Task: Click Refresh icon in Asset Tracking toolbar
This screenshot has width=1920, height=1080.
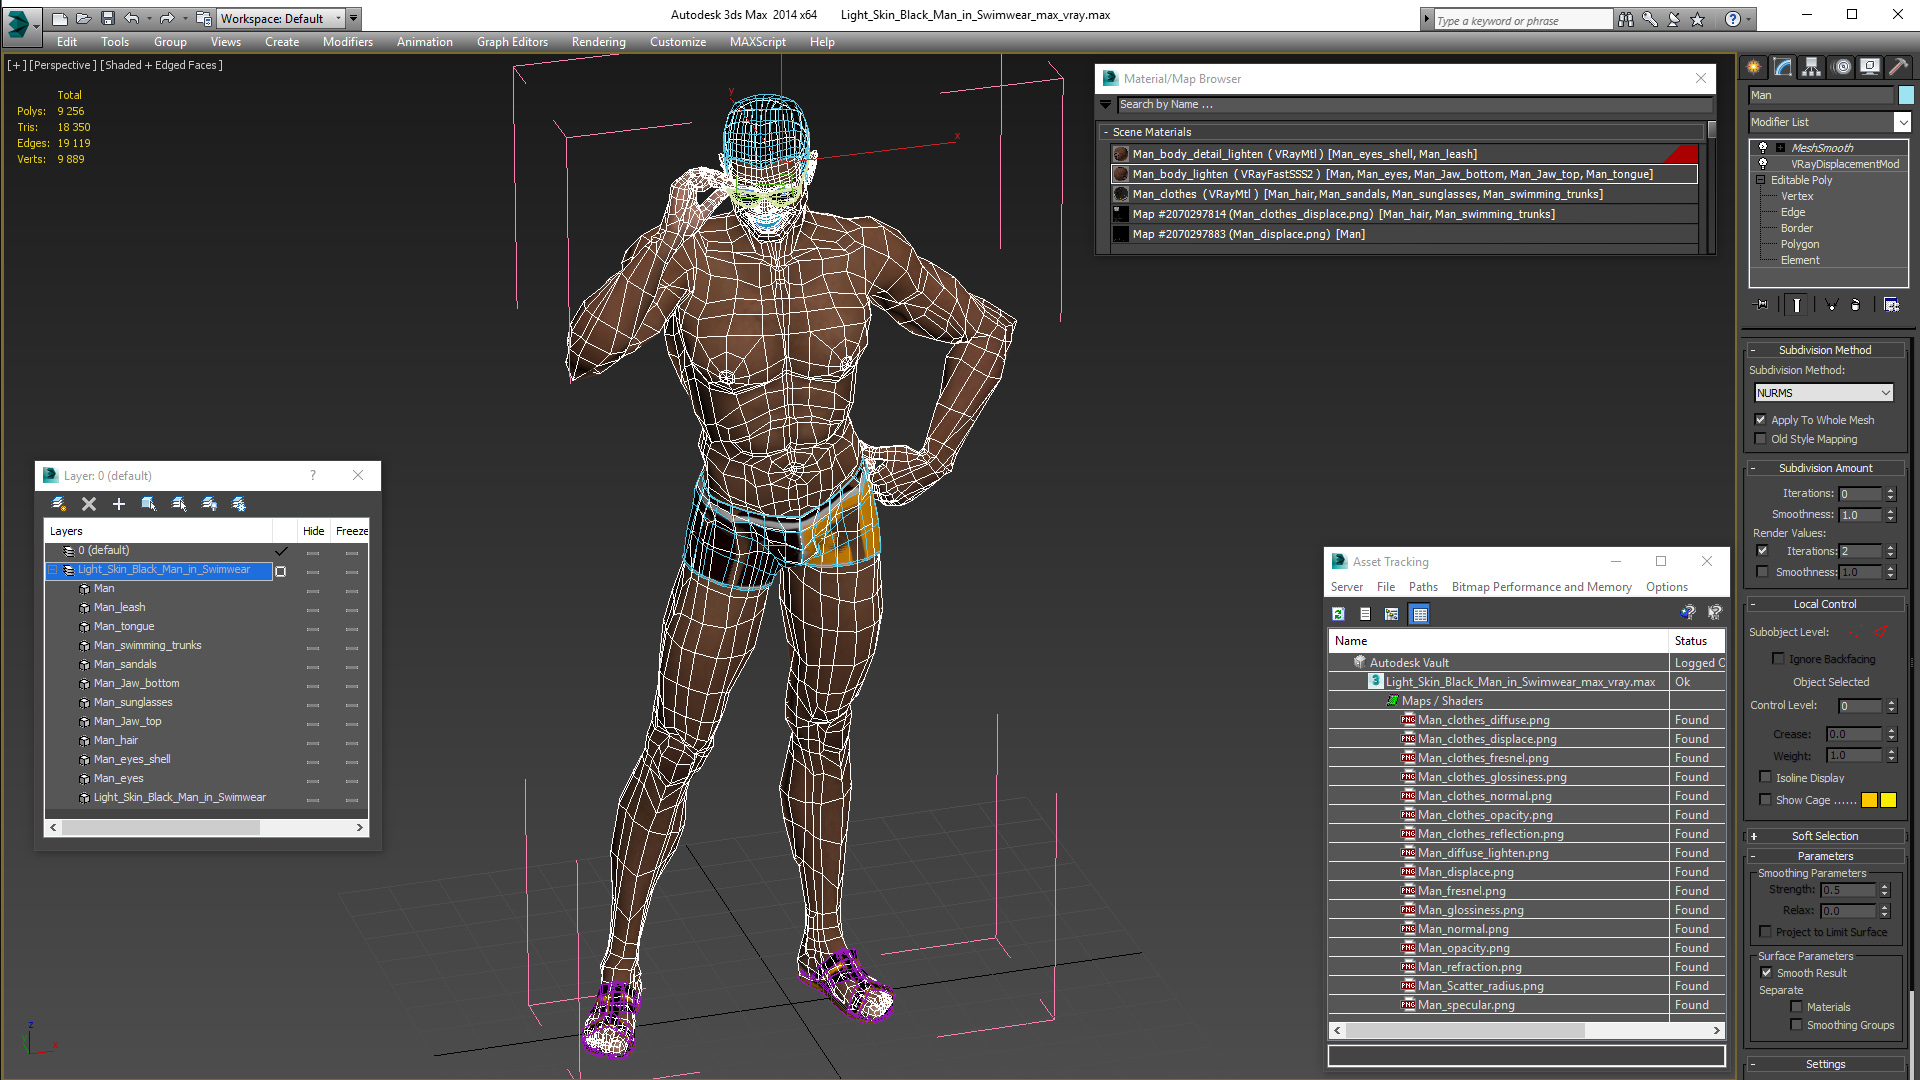Action: coord(1338,614)
